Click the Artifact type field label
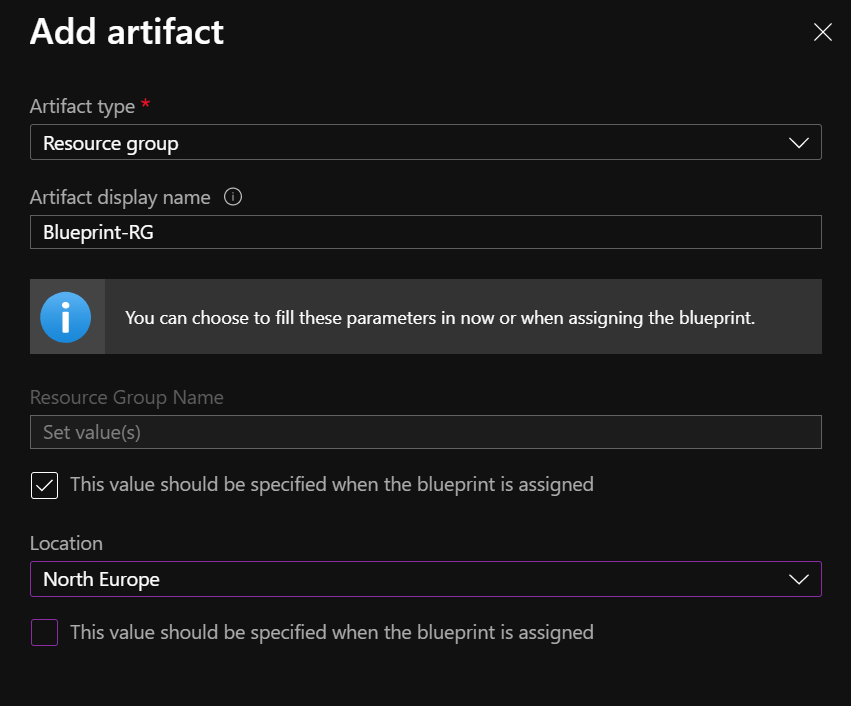The height and width of the screenshot is (706, 851). click(x=82, y=105)
